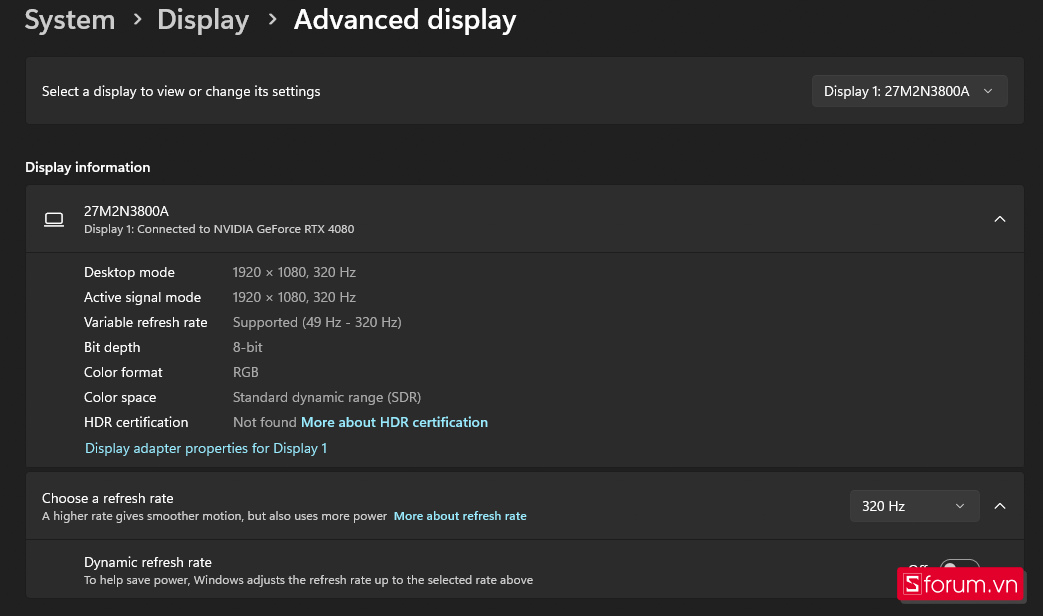Collapse the Choose a refresh rate section
Image resolution: width=1043 pixels, height=616 pixels.
click(x=999, y=506)
